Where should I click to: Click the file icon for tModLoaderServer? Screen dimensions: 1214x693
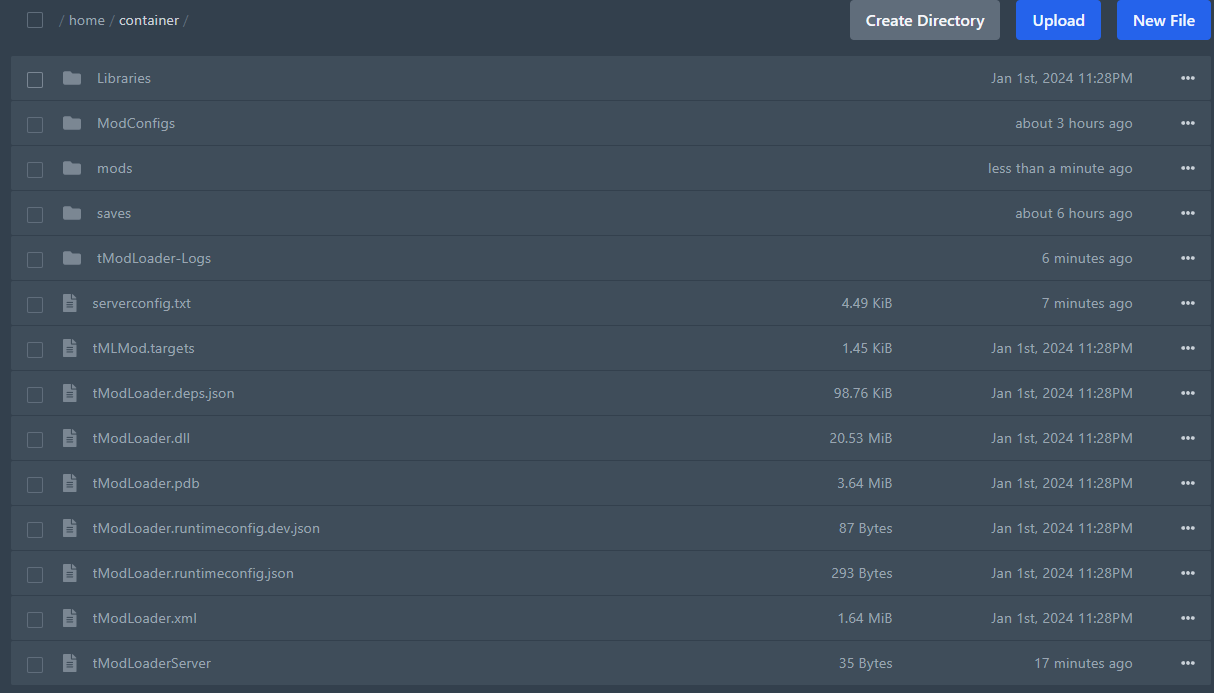click(x=69, y=663)
